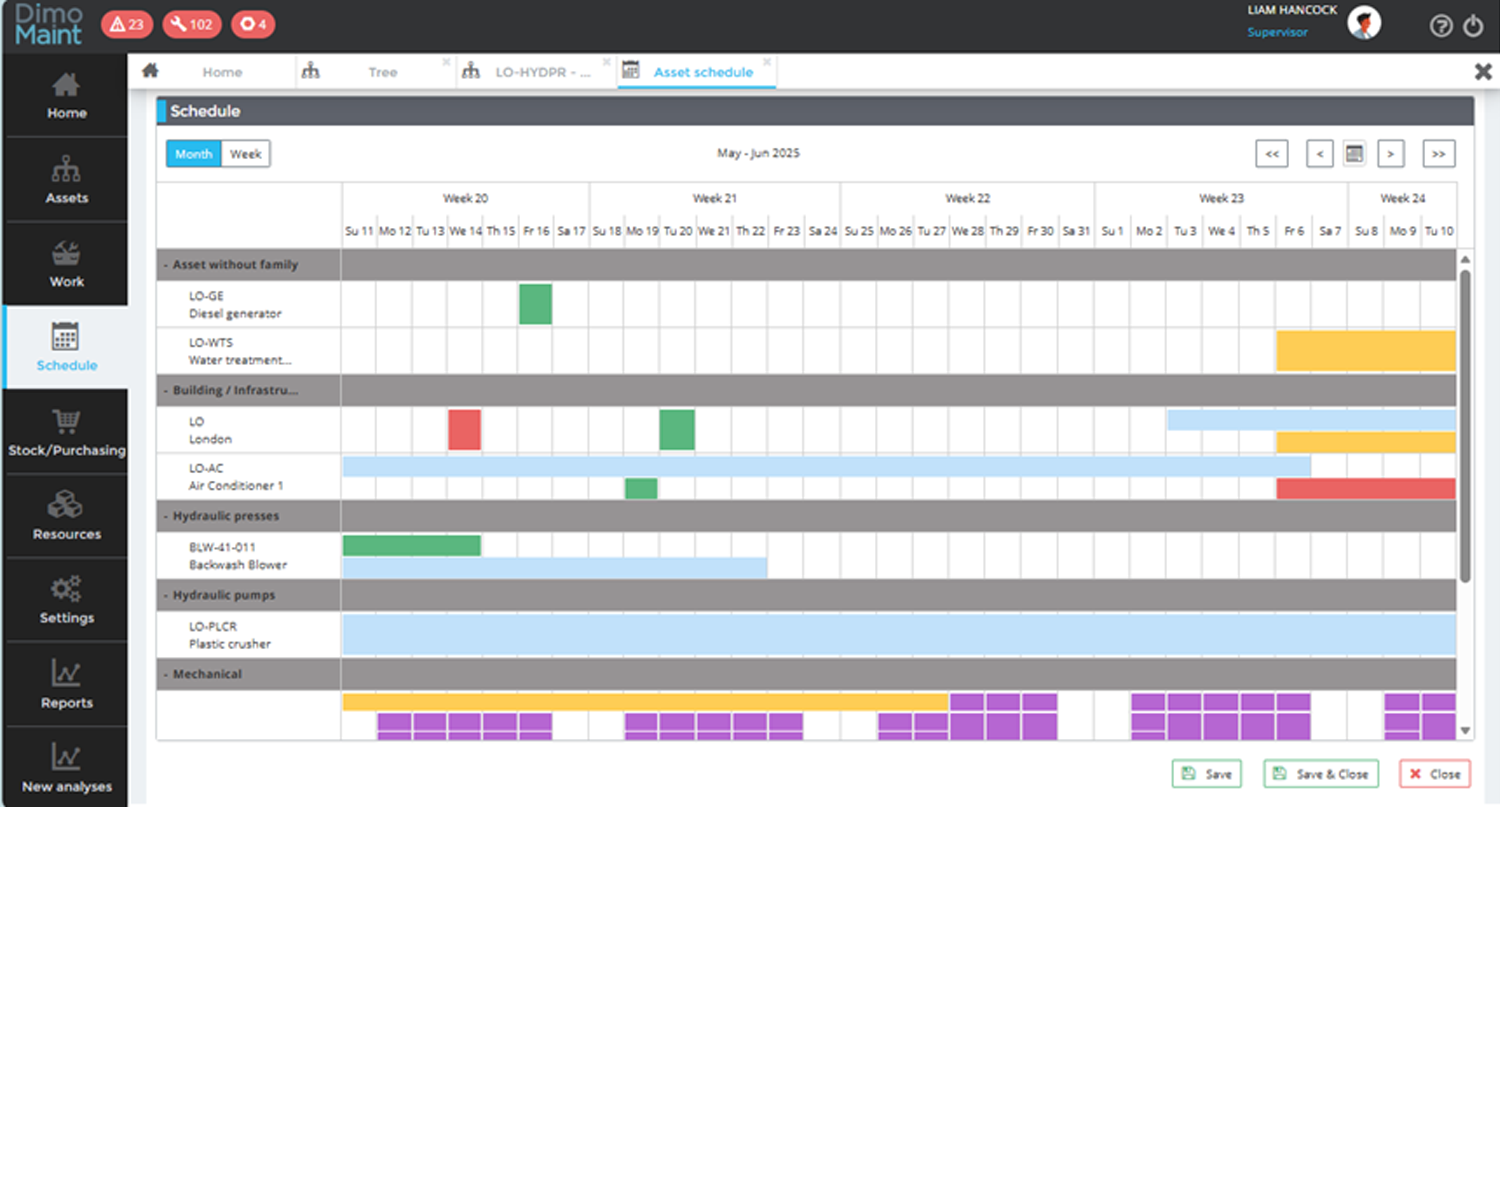This screenshot has height=1200, width=1500.
Task: Open the calendar date picker between navigation arrows
Action: pos(1355,153)
